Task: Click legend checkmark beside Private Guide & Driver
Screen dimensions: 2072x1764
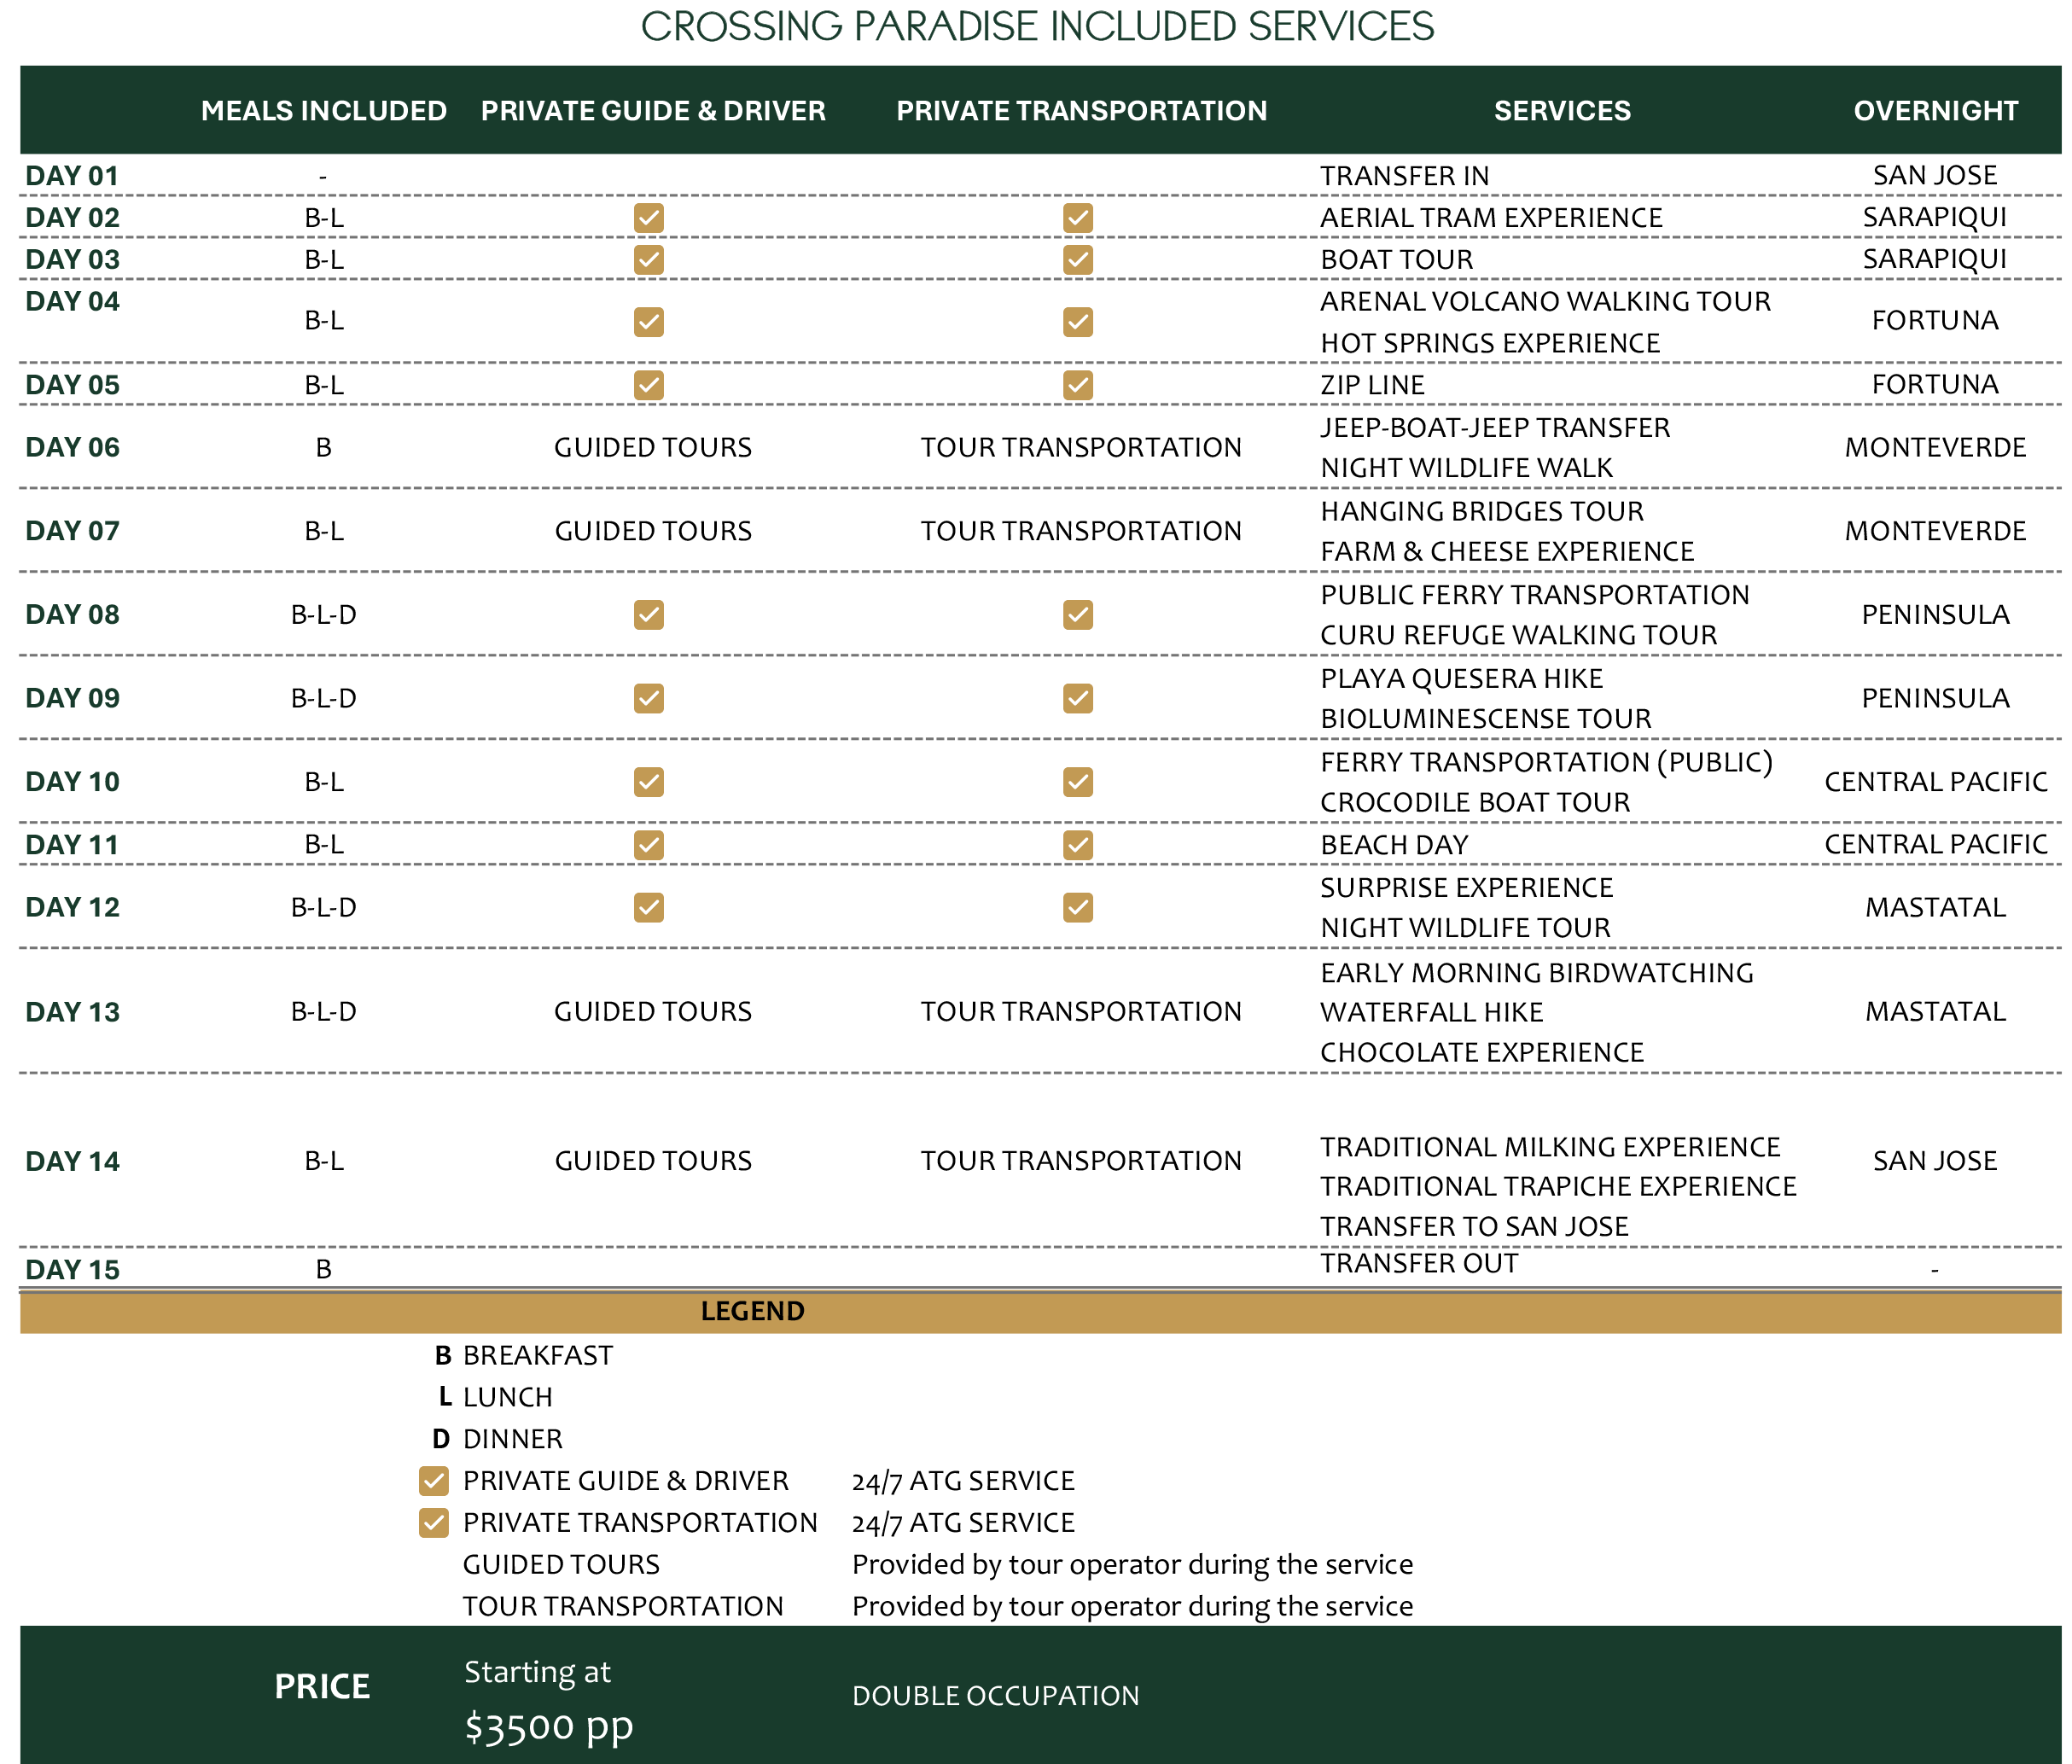Action: pyautogui.click(x=434, y=1481)
